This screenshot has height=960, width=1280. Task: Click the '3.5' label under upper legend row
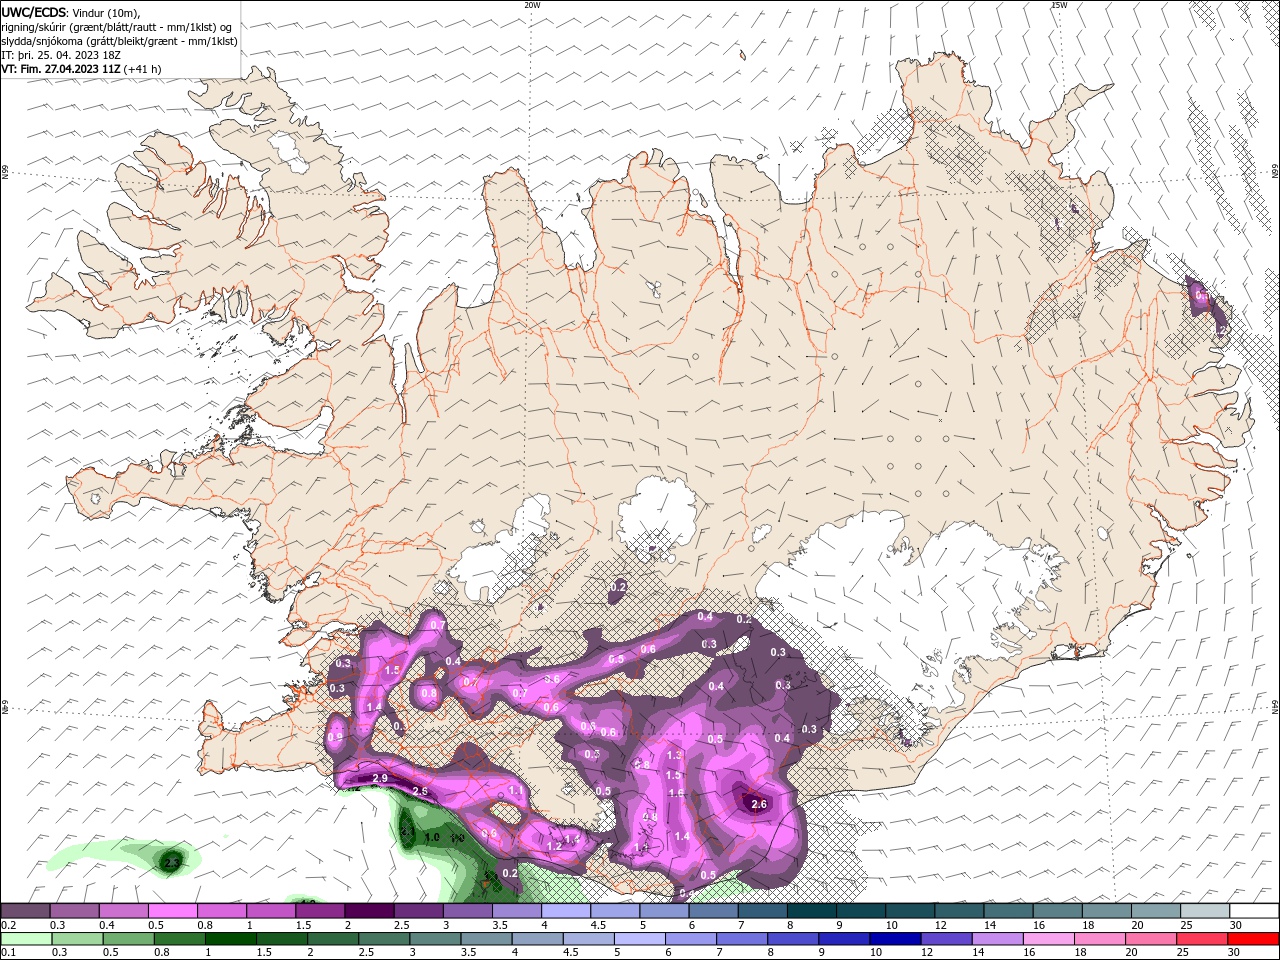point(500,925)
